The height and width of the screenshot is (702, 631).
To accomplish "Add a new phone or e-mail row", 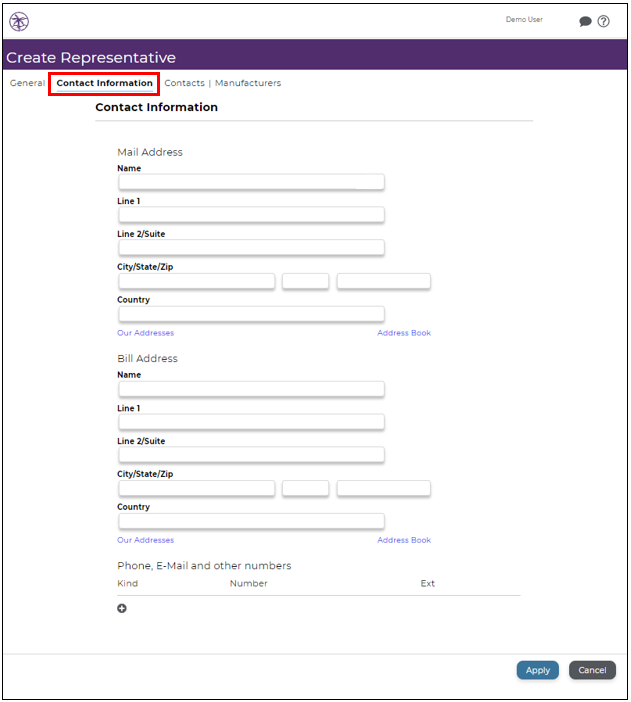I will (x=122, y=608).
